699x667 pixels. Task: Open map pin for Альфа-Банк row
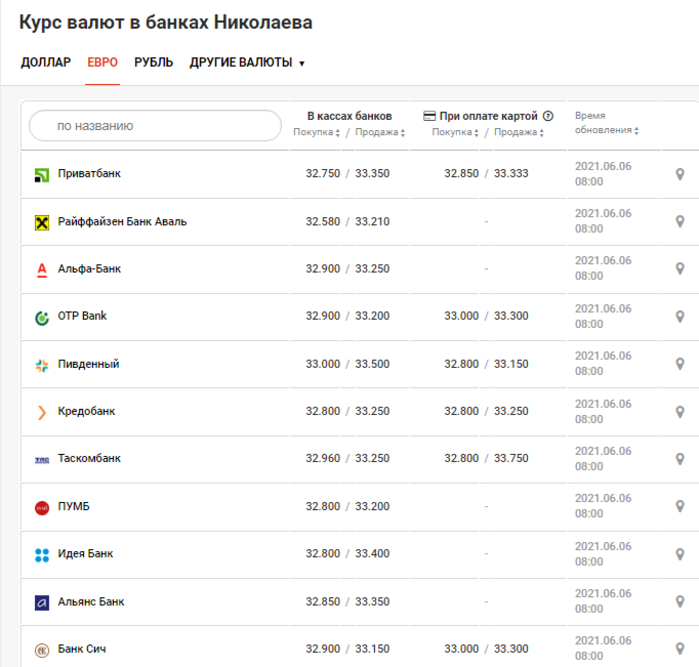click(680, 268)
